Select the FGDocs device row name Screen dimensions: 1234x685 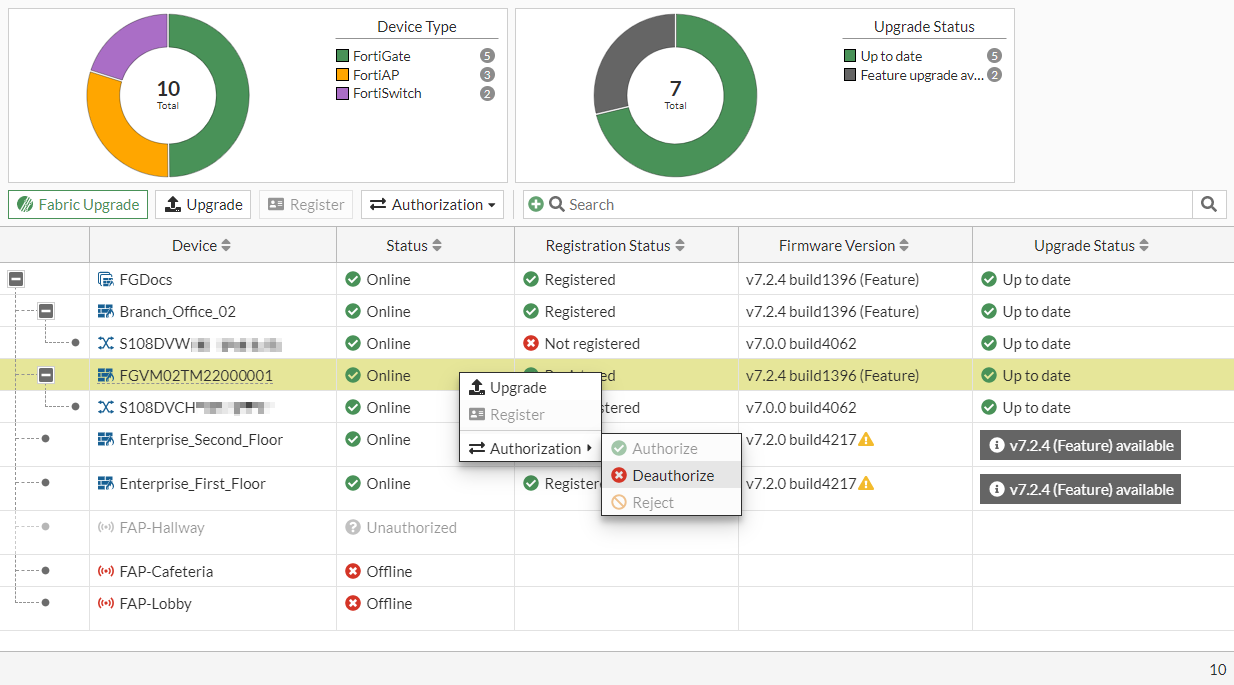pos(146,279)
